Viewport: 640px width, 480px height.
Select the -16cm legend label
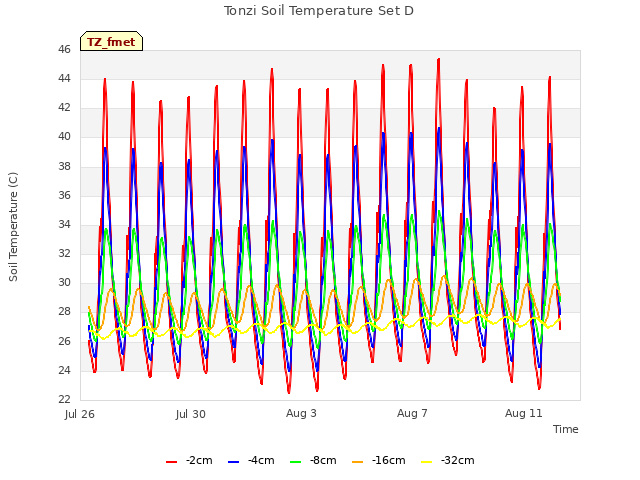point(389,461)
